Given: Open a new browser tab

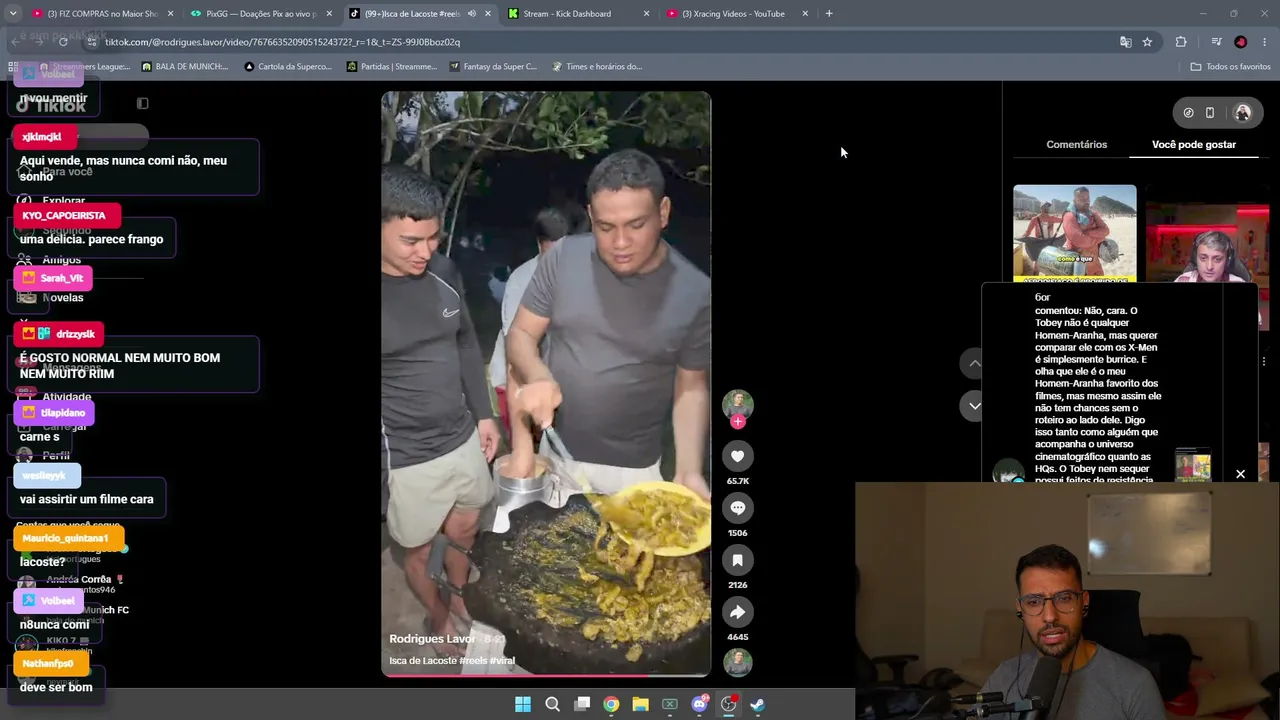Looking at the screenshot, I should coord(829,14).
